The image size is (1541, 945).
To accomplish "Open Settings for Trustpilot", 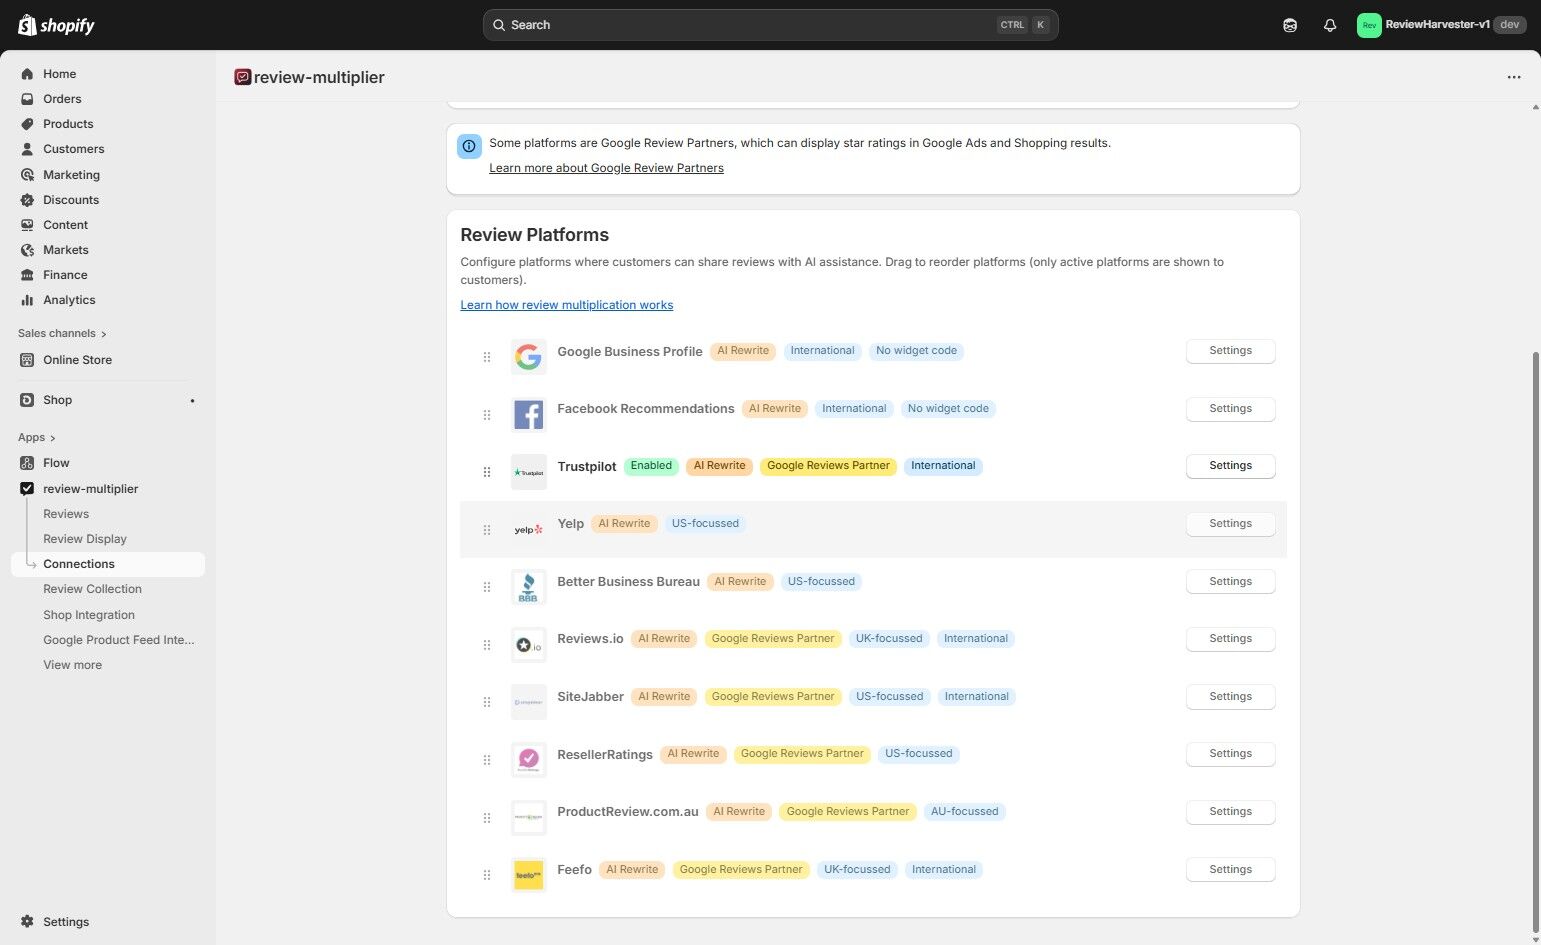I will 1230,466.
